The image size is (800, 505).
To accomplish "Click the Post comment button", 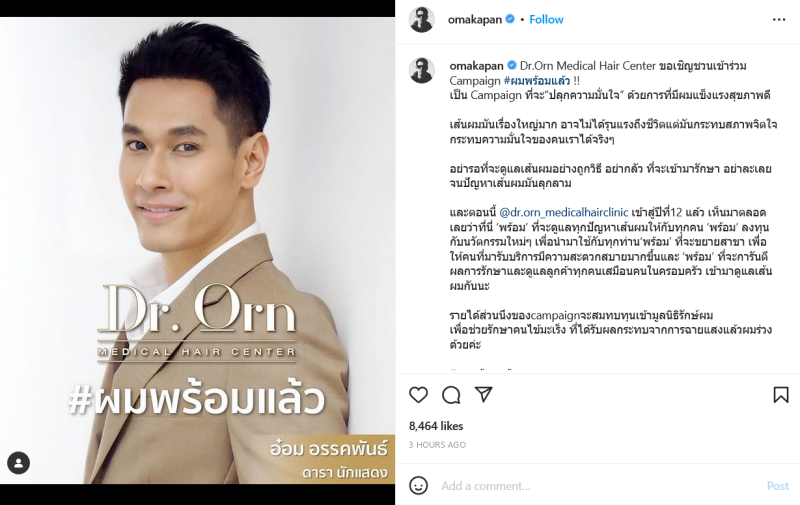I will 778,486.
